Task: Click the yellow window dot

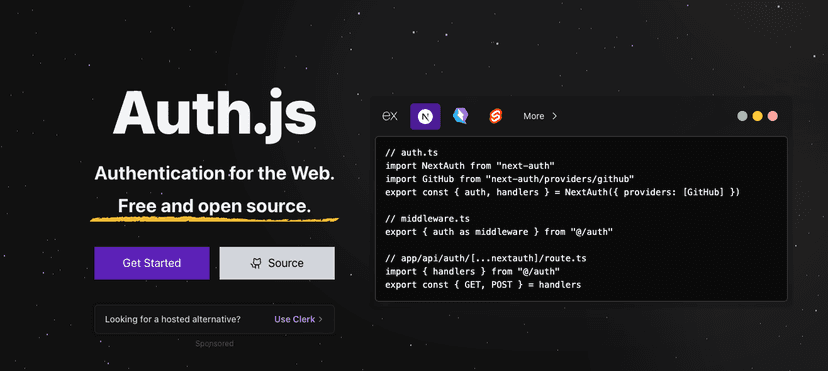Action: pyautogui.click(x=757, y=116)
